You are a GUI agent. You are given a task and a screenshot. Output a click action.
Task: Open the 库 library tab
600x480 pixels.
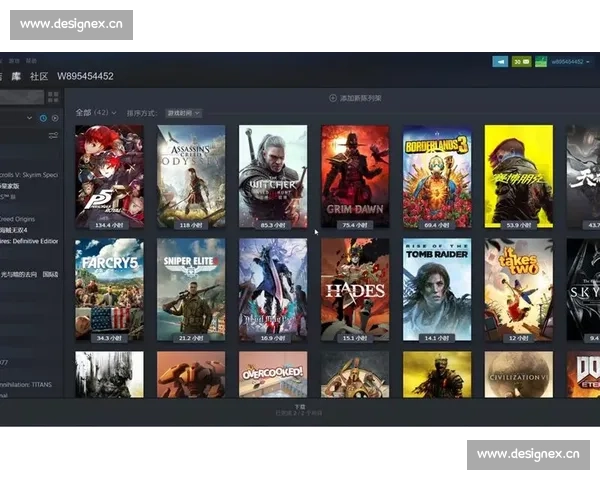click(16, 76)
